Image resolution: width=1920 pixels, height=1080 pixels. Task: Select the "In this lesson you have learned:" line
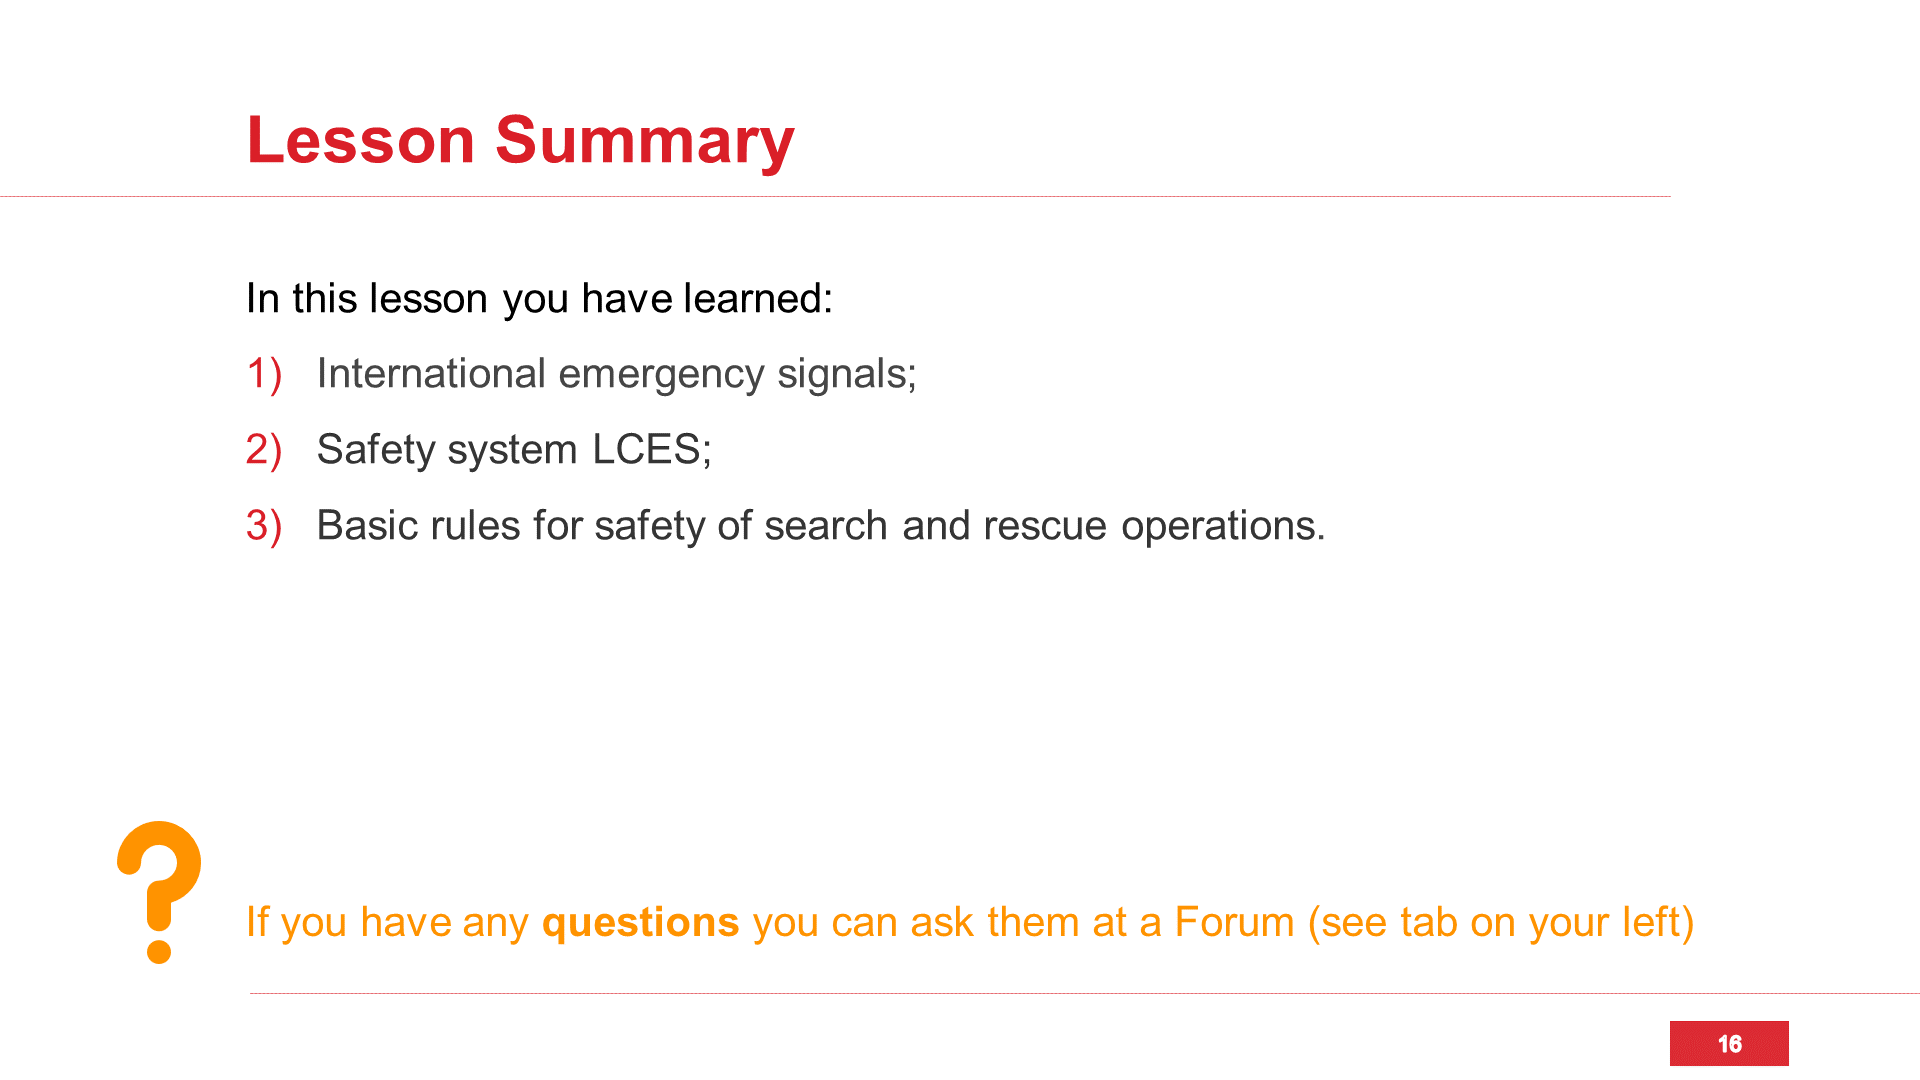[539, 298]
